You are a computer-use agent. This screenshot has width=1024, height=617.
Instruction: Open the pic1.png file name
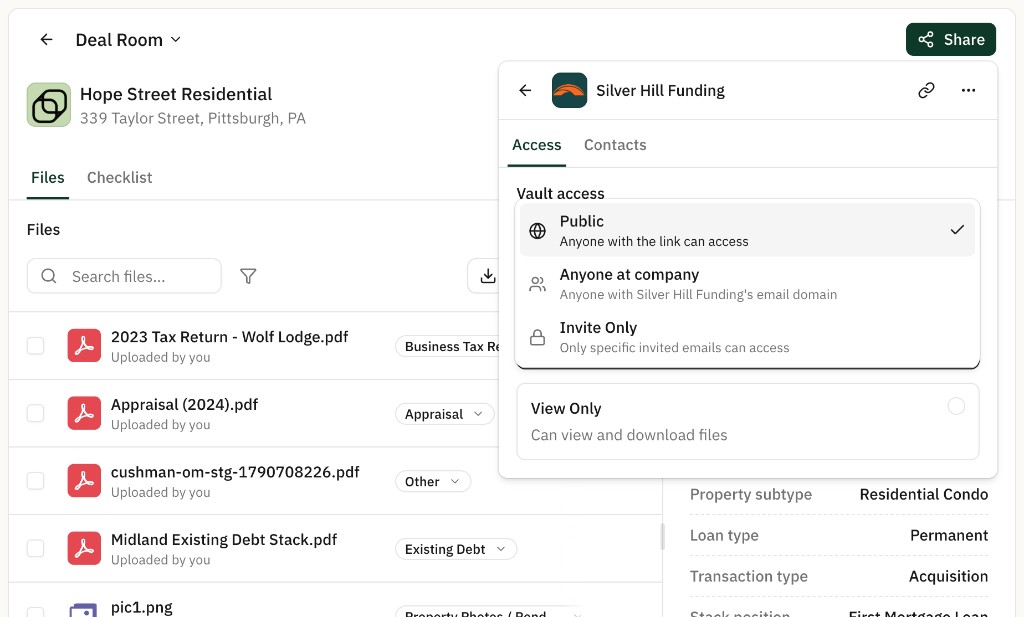tap(142, 608)
